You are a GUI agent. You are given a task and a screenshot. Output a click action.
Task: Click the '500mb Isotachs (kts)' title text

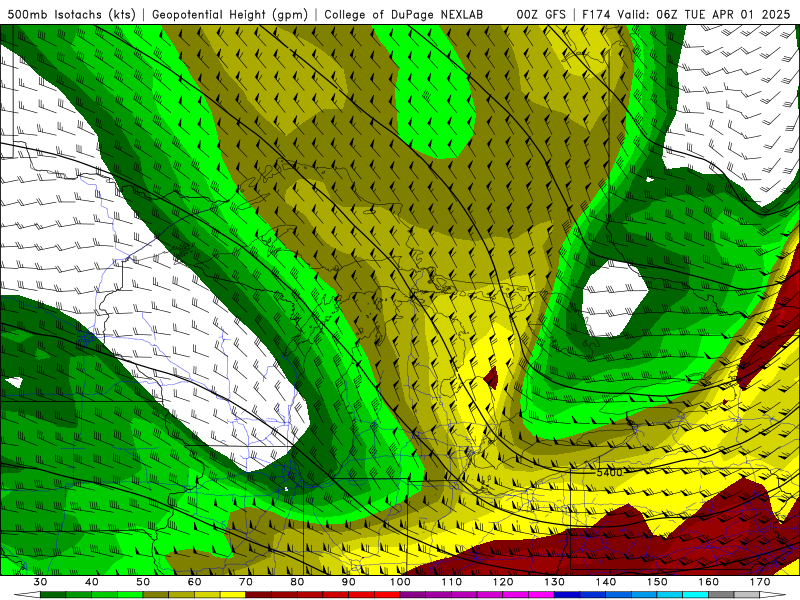(x=71, y=14)
